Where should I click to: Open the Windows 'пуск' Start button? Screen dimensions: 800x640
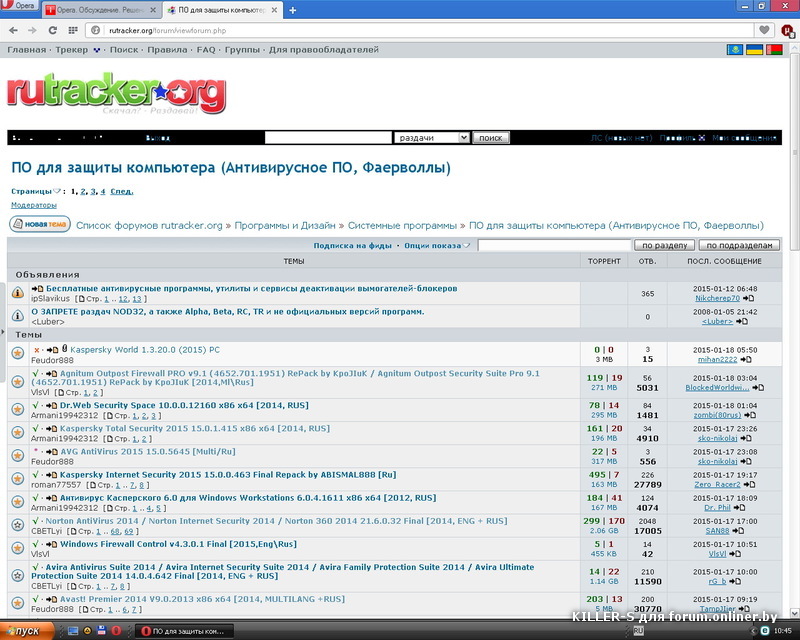pos(22,631)
